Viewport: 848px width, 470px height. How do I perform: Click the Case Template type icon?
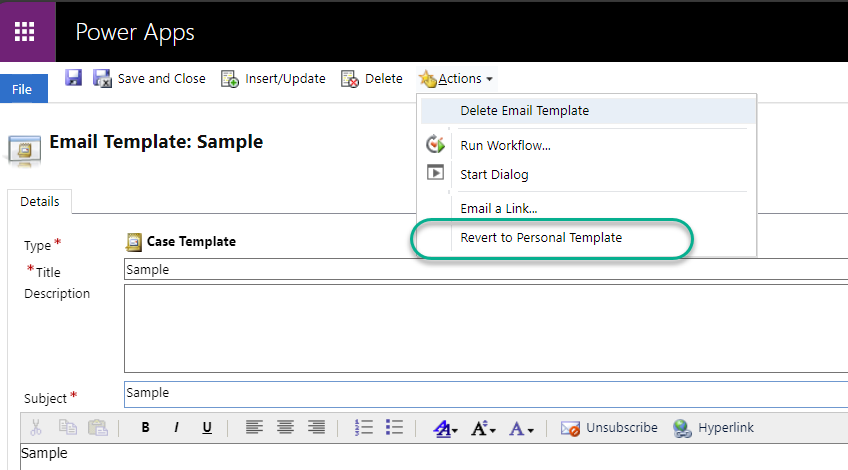pyautogui.click(x=134, y=242)
